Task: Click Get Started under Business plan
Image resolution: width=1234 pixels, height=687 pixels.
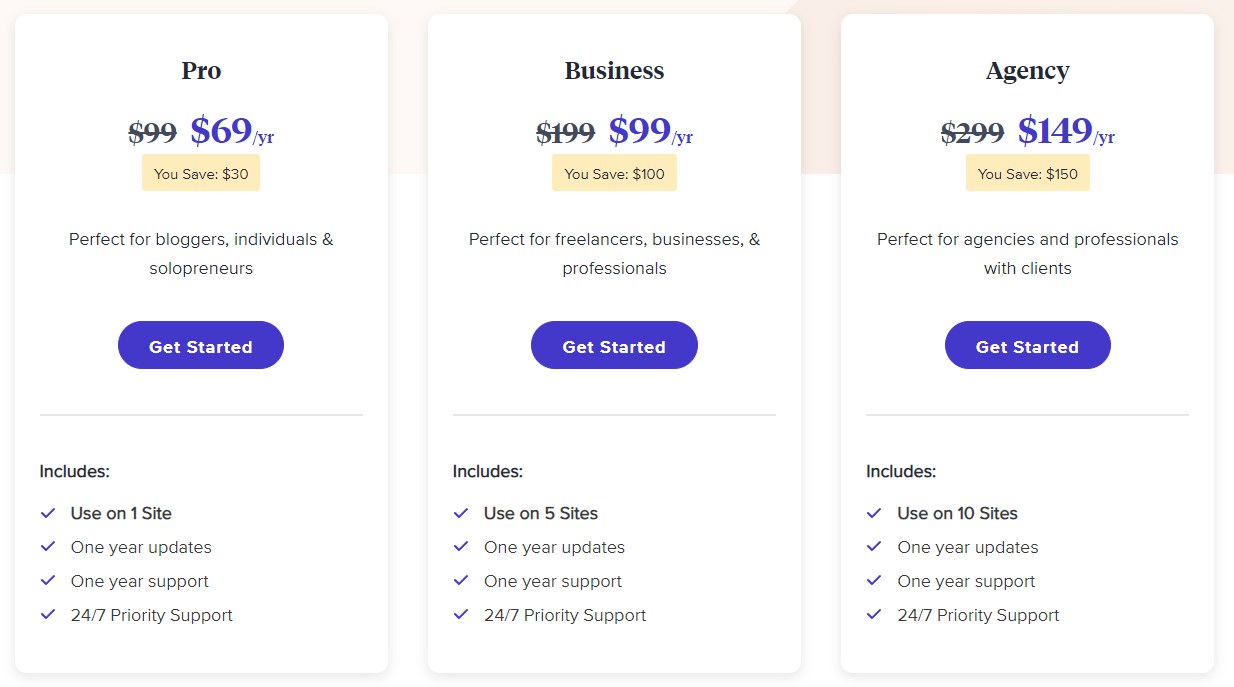Action: coord(614,346)
